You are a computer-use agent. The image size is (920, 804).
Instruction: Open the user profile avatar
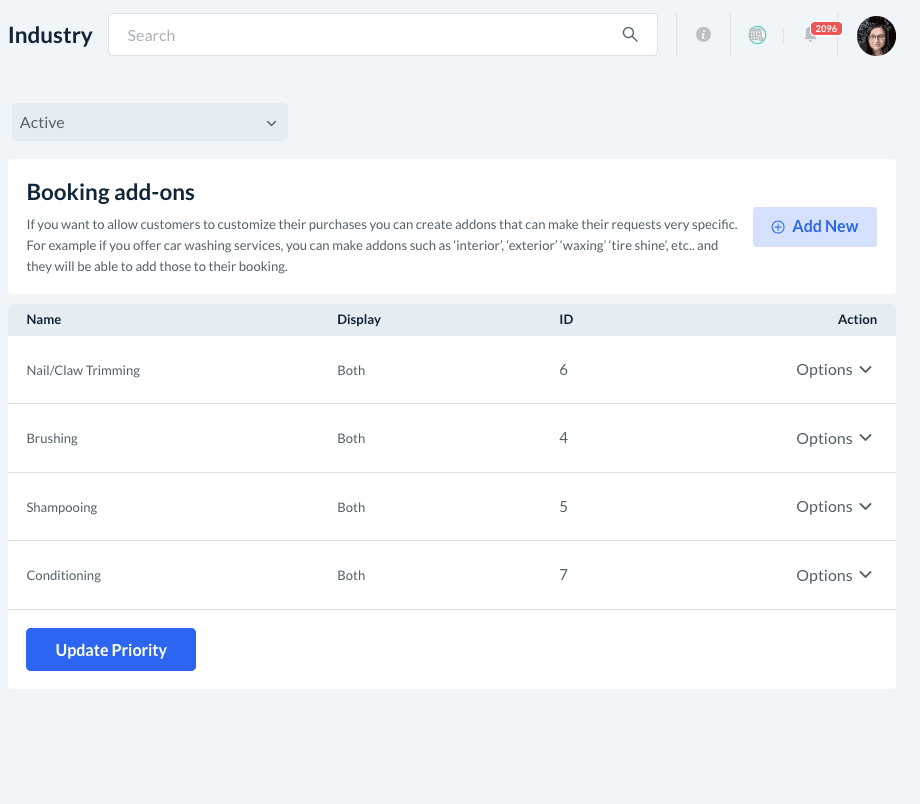click(876, 35)
